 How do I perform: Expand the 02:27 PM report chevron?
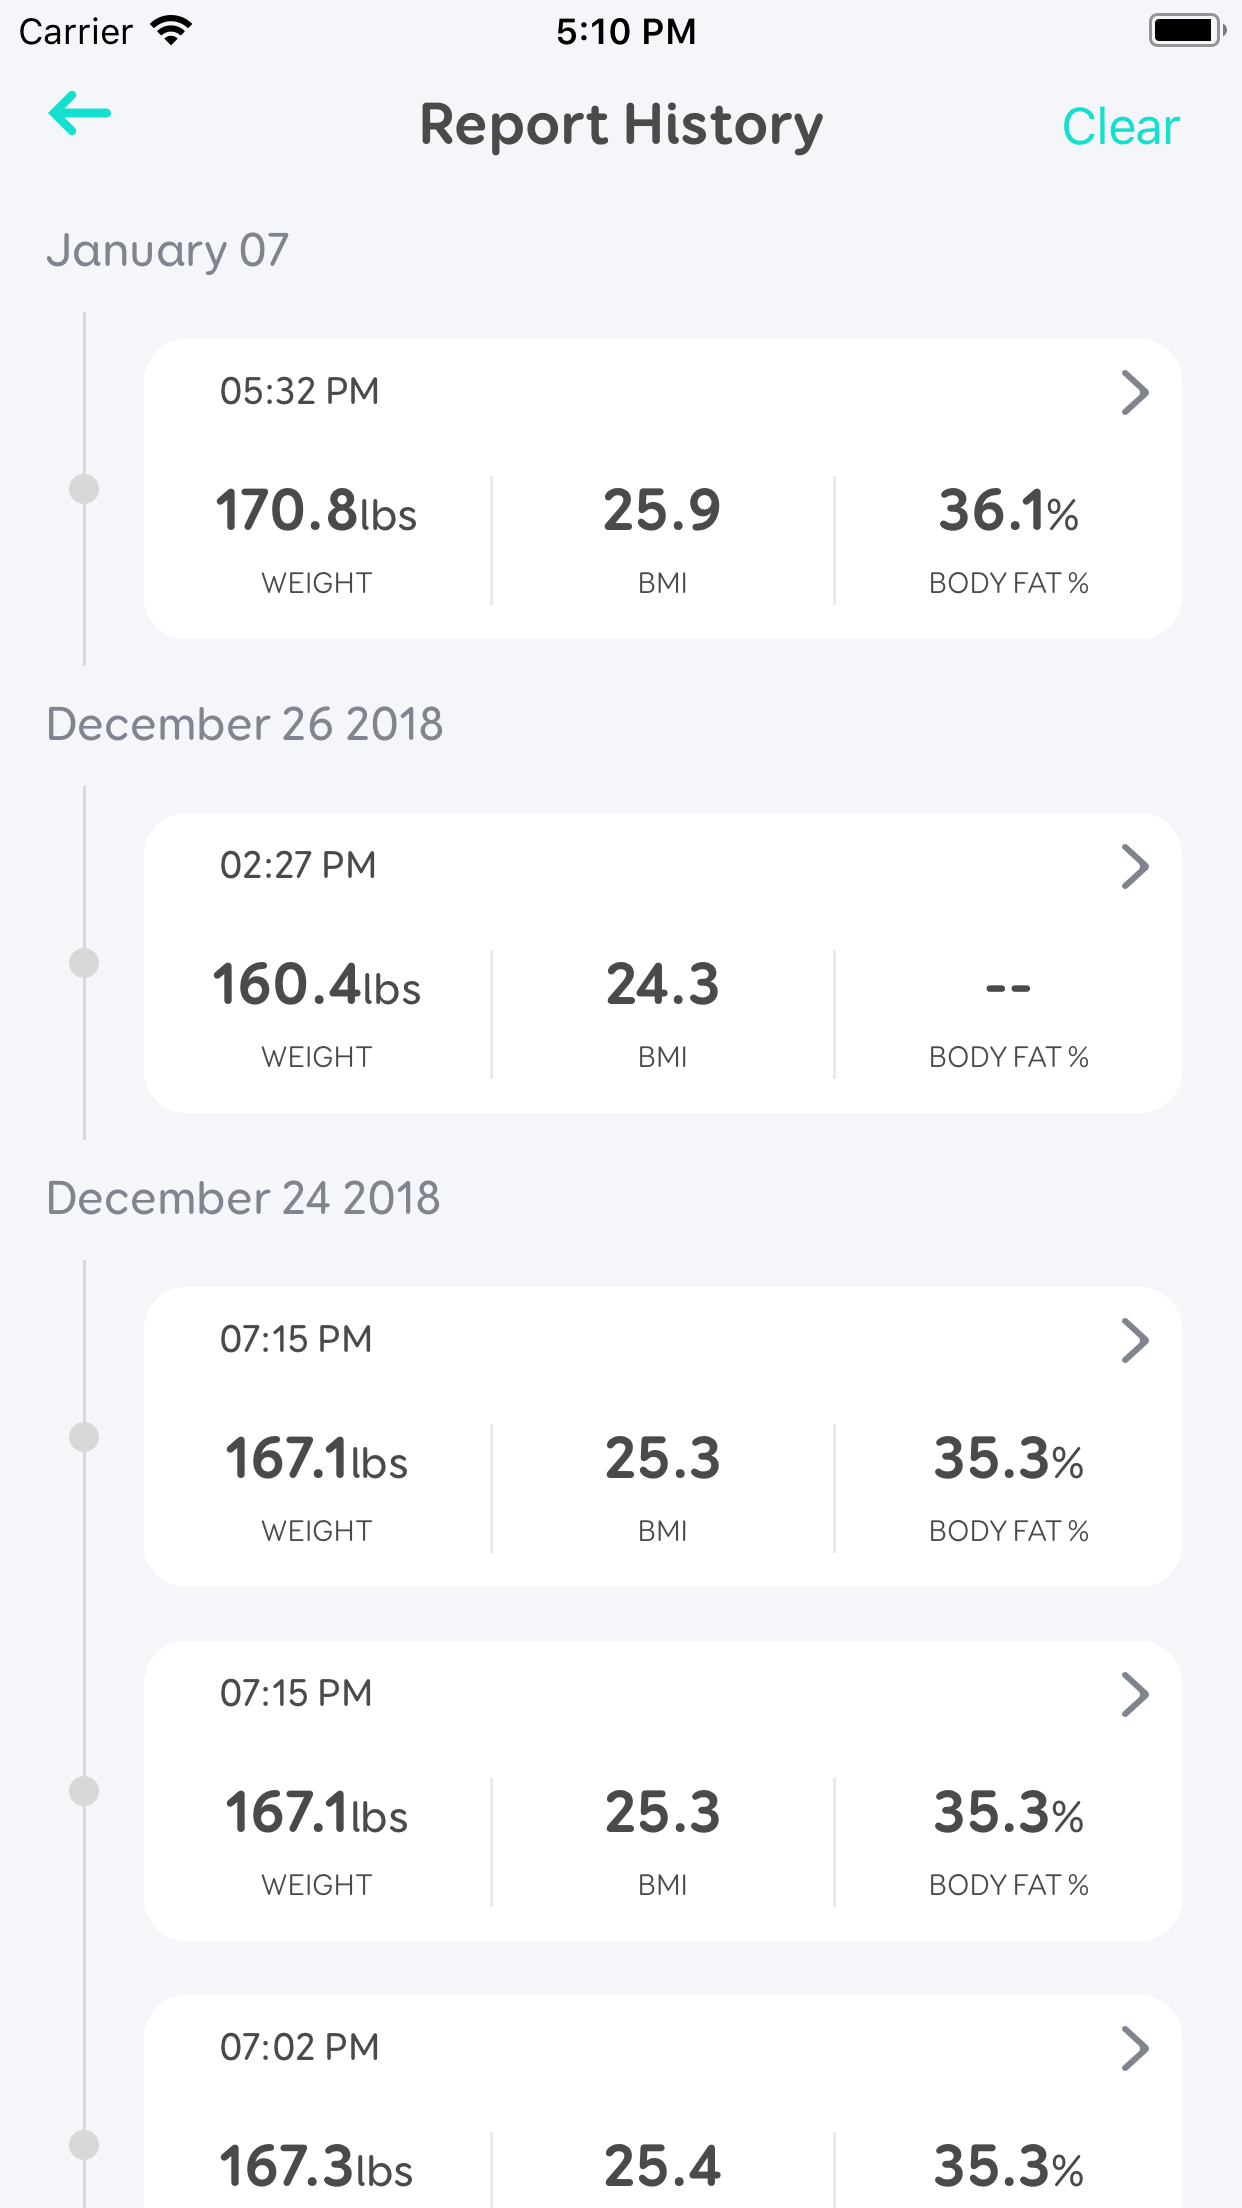coord(1134,867)
